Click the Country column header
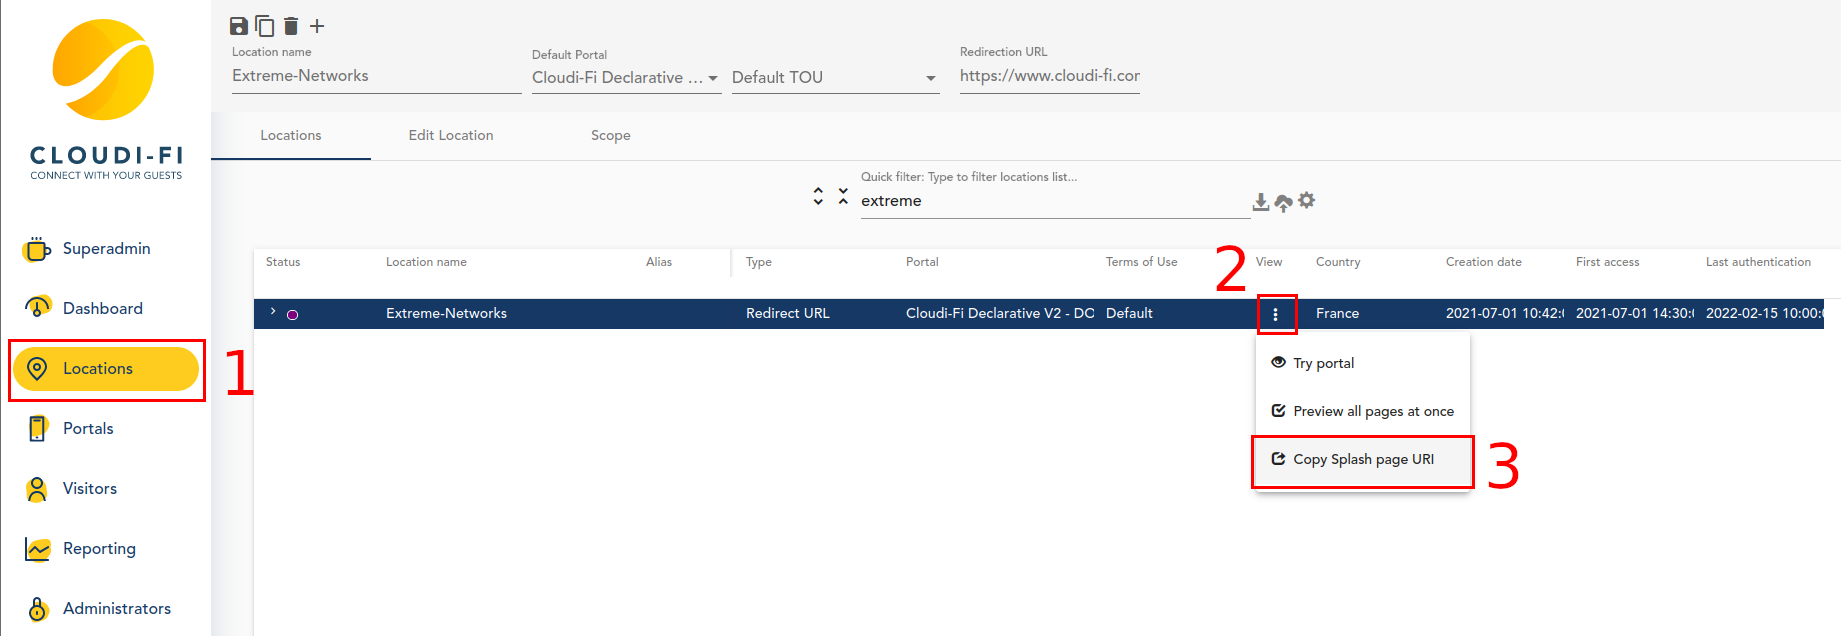1841x636 pixels. (x=1338, y=262)
